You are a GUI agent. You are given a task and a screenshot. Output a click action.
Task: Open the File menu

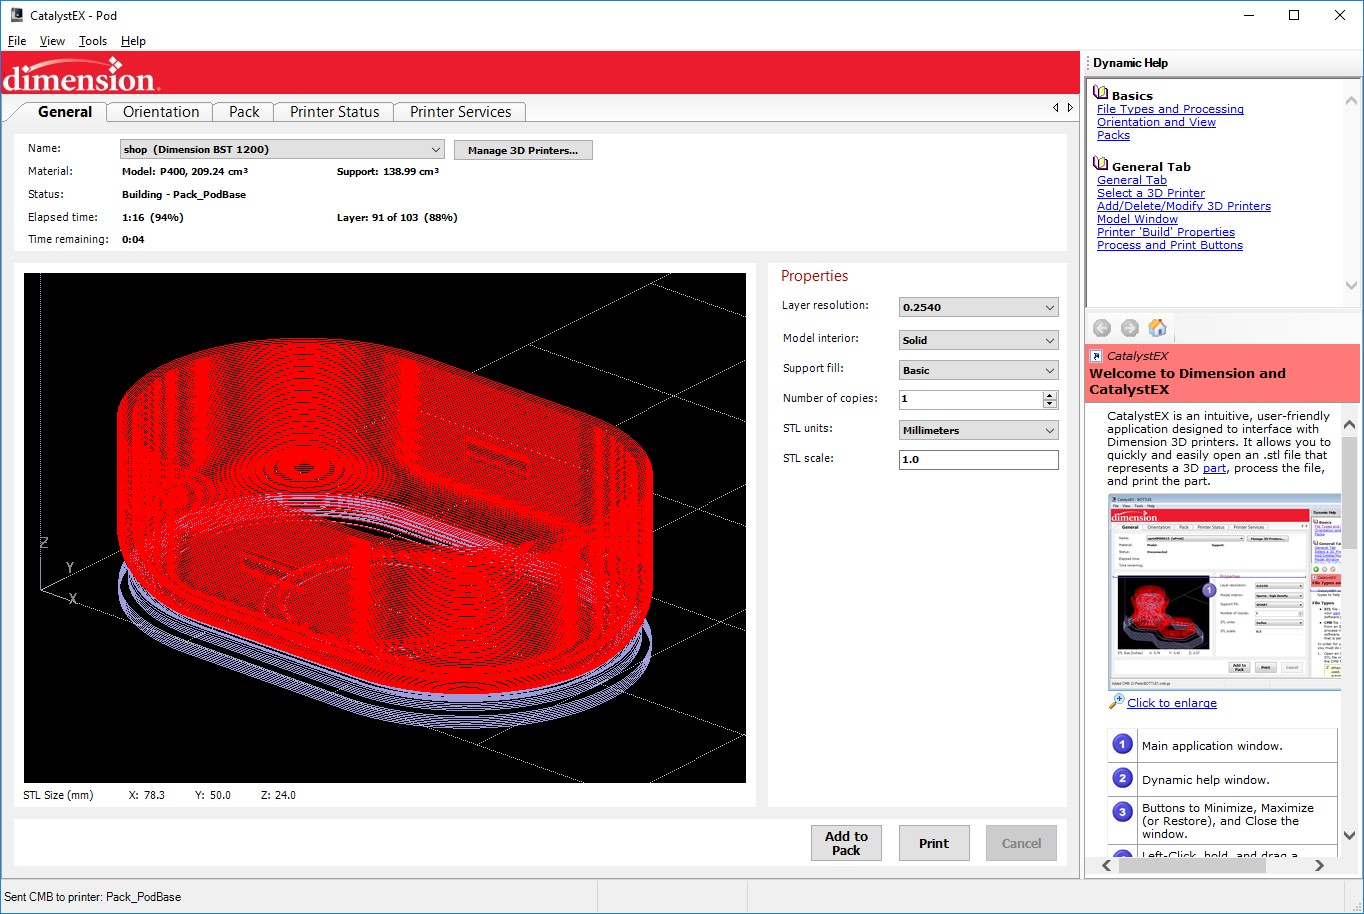click(17, 41)
